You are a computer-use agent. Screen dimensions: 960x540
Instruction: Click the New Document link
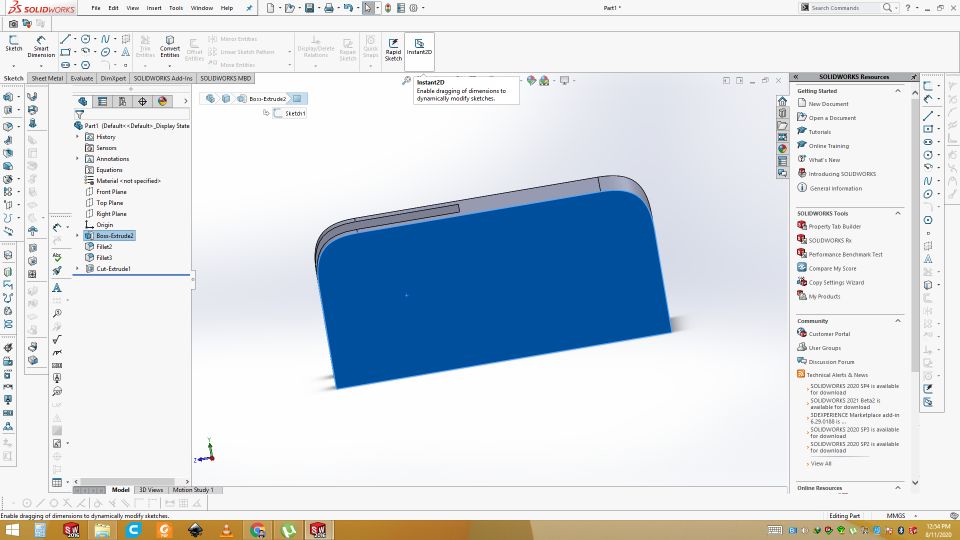point(828,104)
